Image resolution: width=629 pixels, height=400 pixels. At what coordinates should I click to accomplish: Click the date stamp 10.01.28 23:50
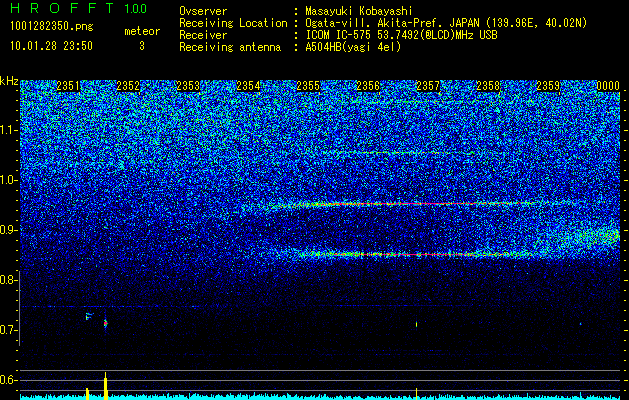point(51,46)
